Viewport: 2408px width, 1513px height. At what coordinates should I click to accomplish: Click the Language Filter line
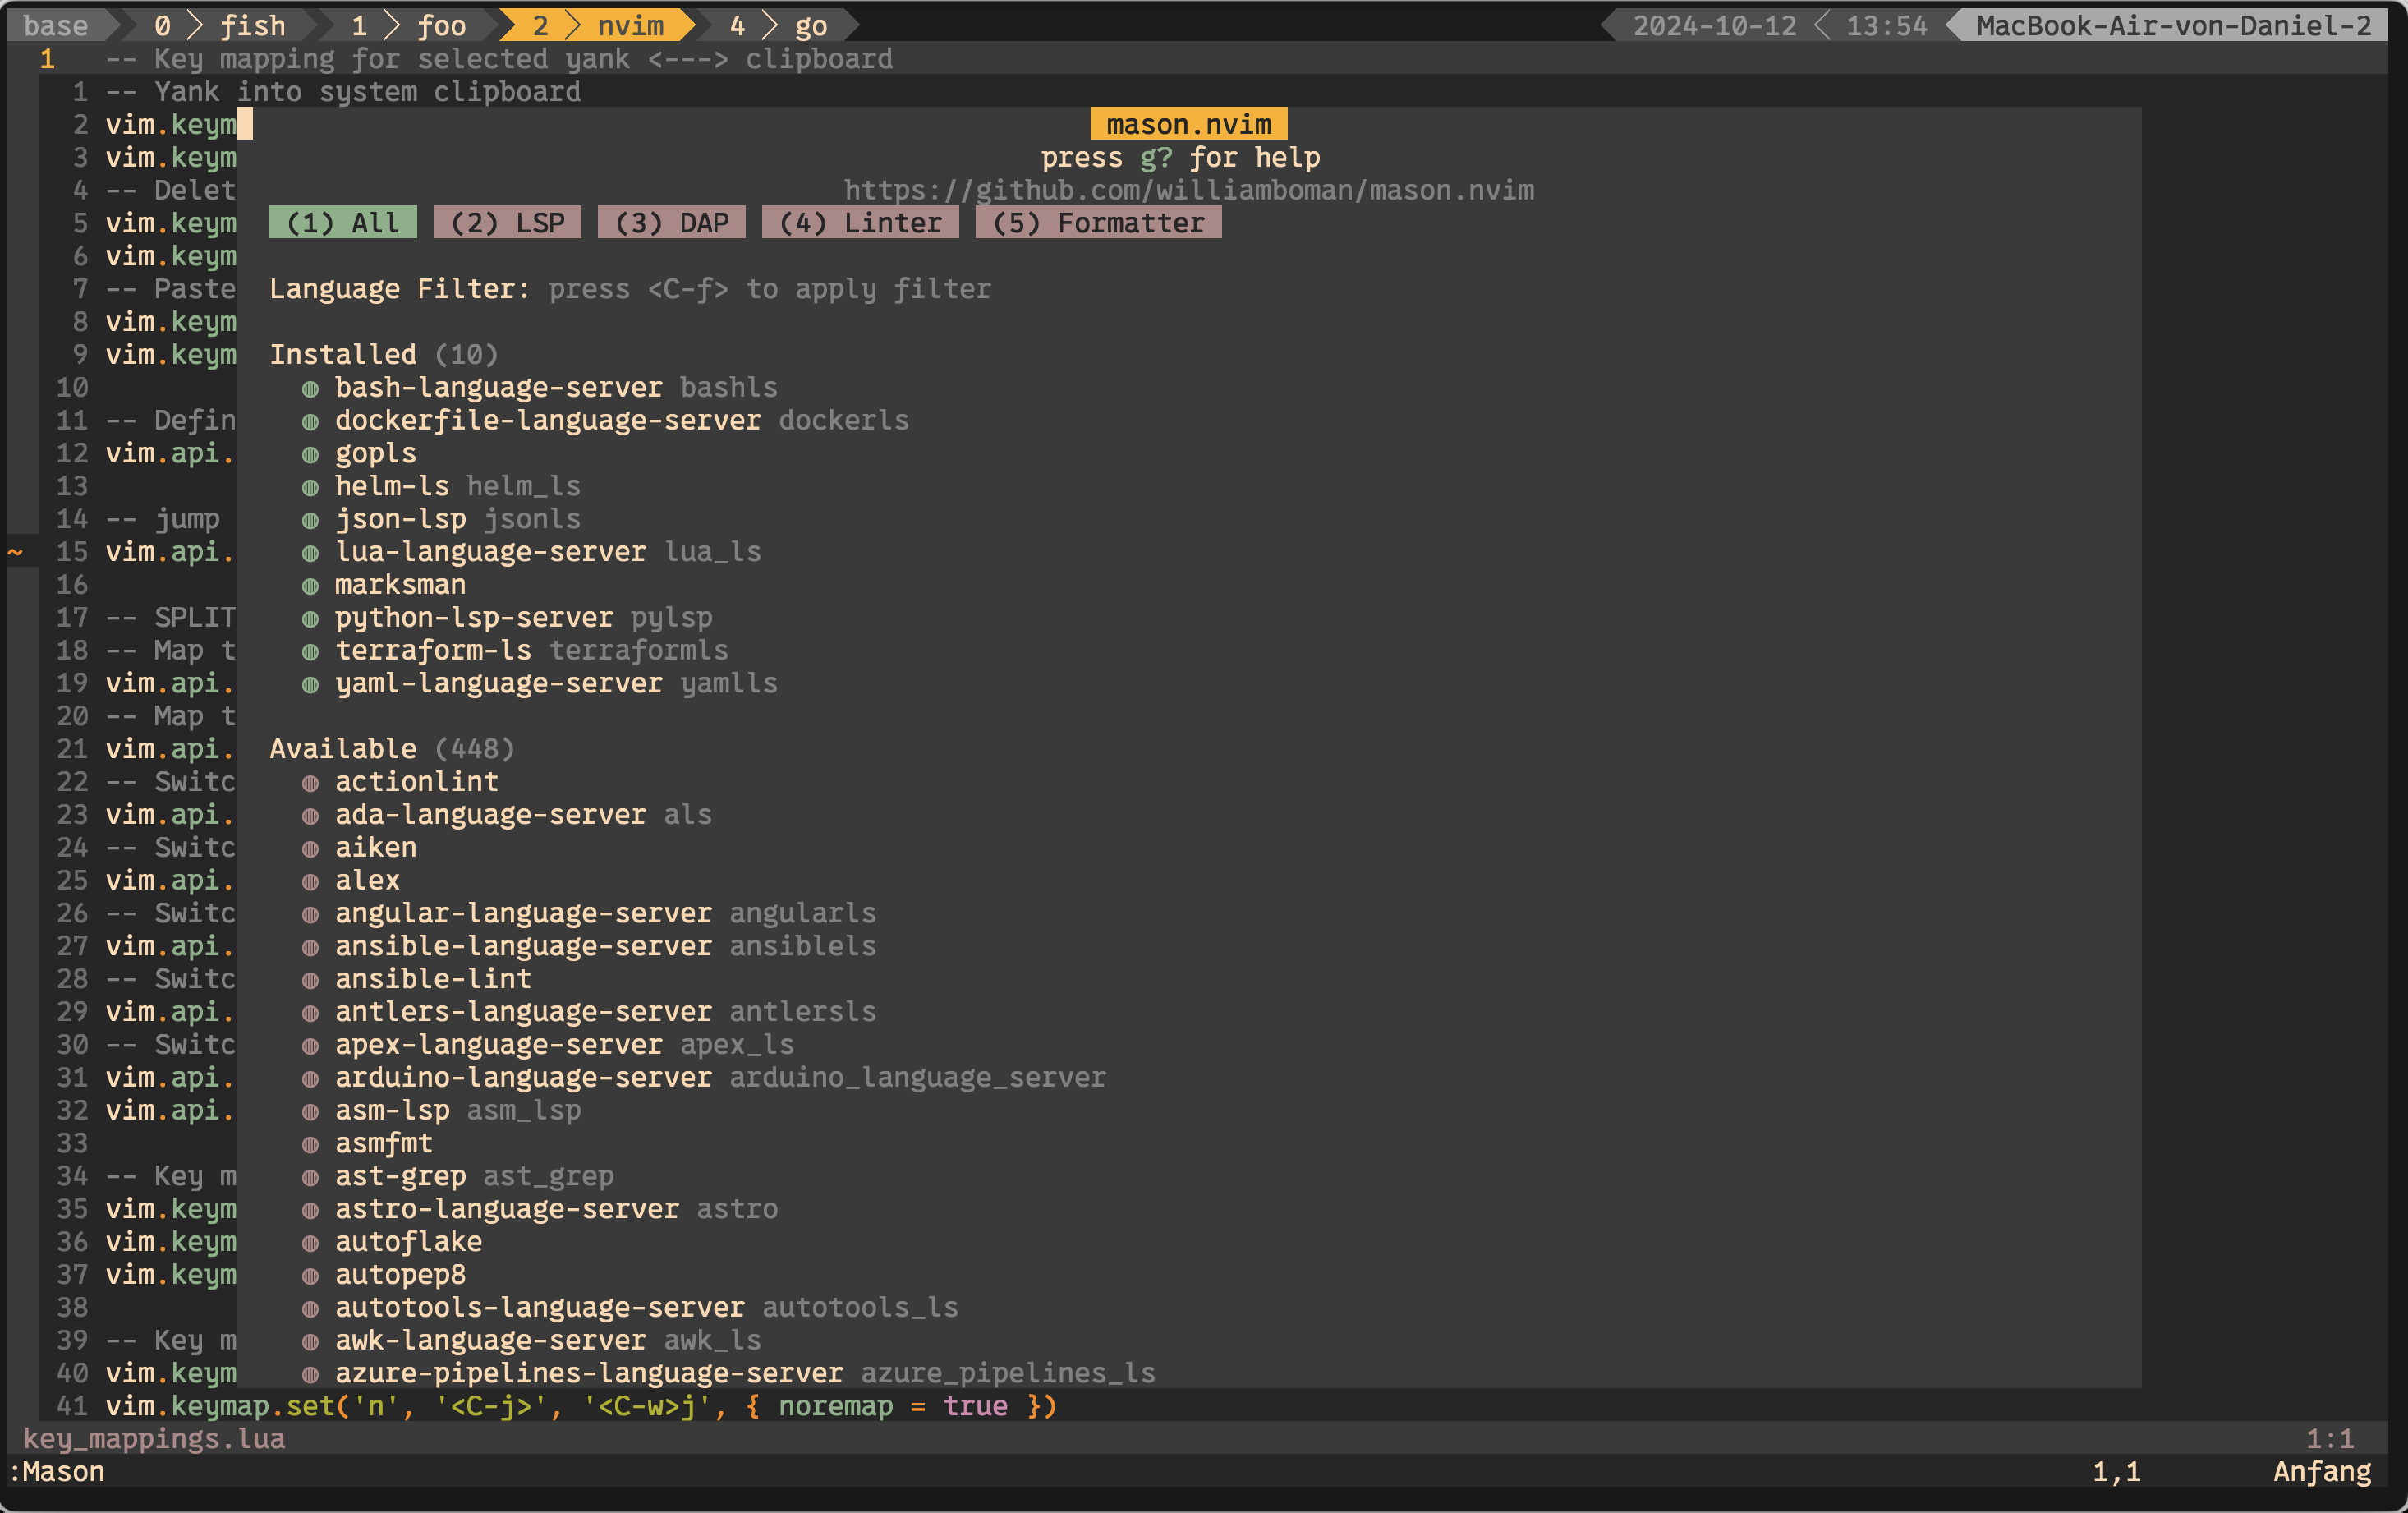click(630, 289)
